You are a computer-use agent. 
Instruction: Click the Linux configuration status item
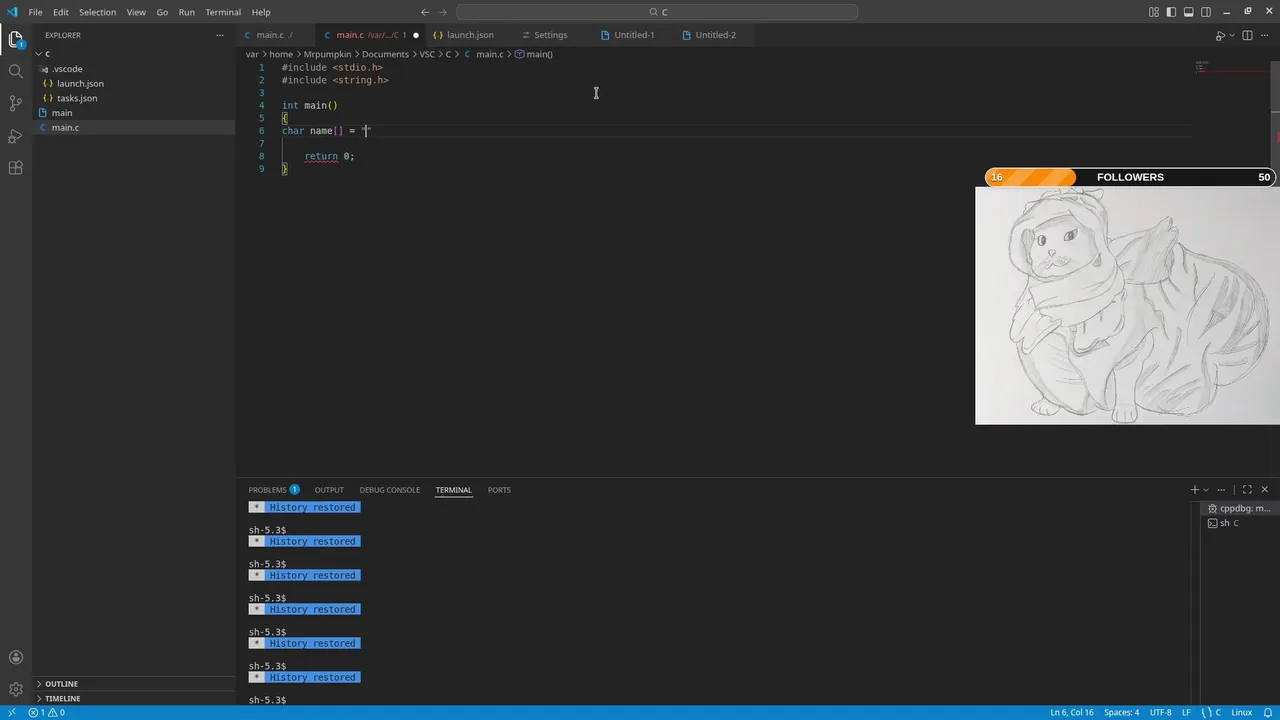click(x=1241, y=713)
